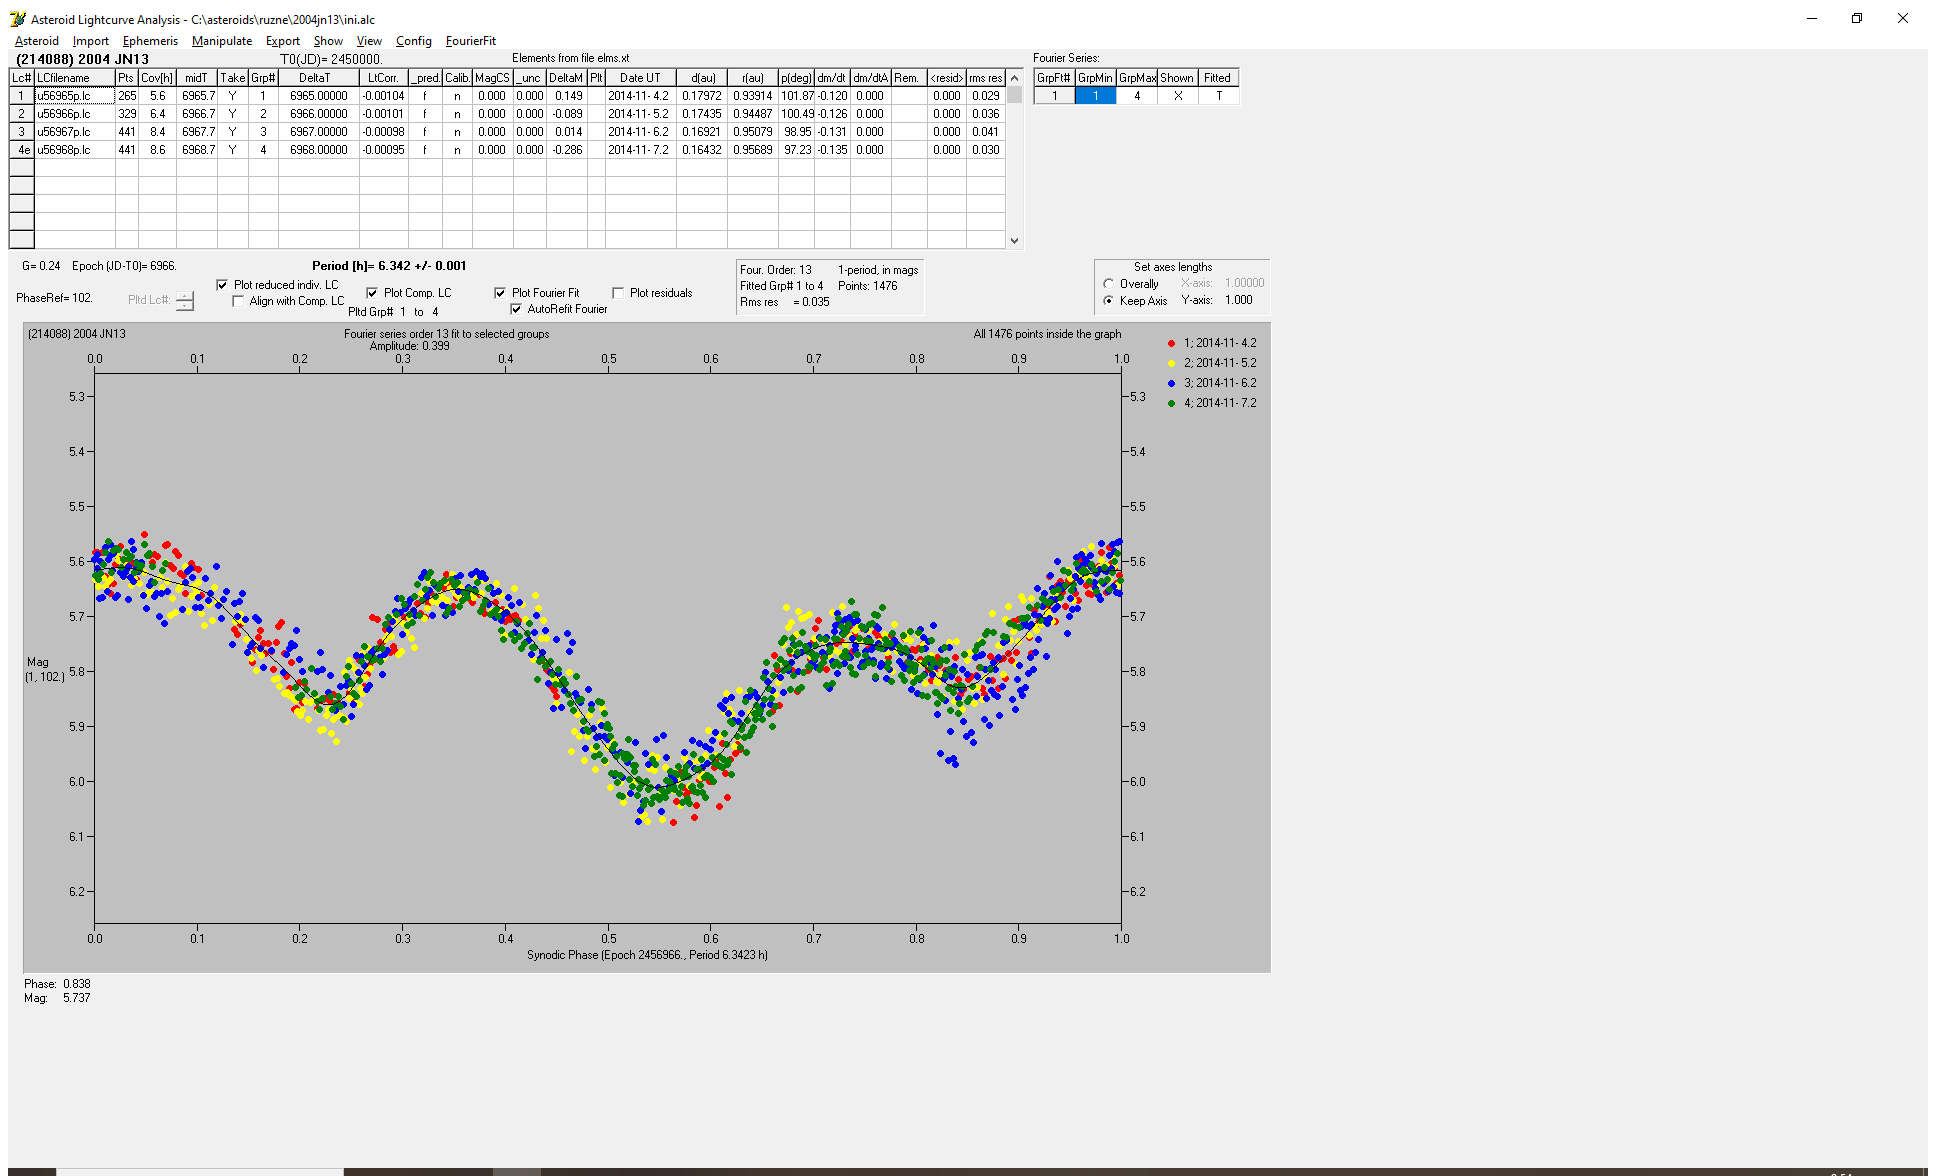This screenshot has width=1936, height=1176.
Task: Click scroll-up arrow of lightcurve table
Action: coord(1015,78)
